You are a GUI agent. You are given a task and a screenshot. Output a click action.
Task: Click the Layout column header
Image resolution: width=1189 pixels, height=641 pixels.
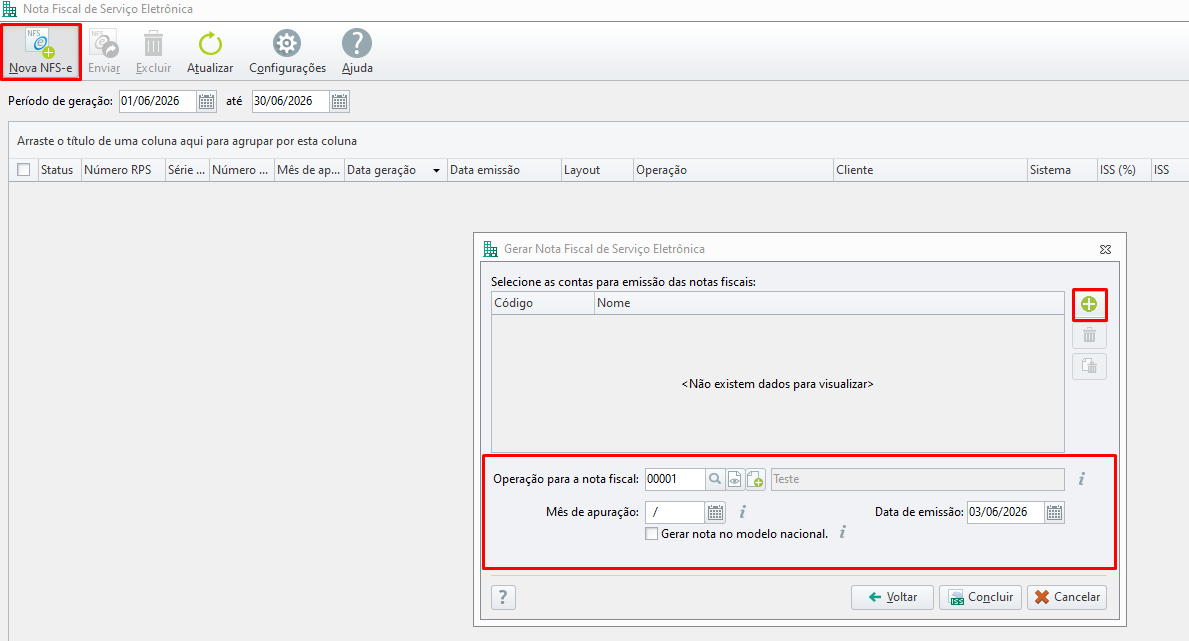pyautogui.click(x=598, y=170)
